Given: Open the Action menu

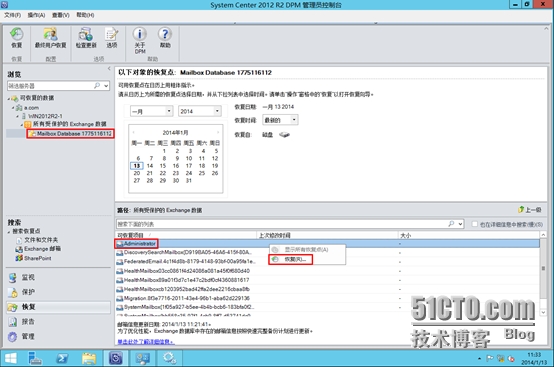Looking at the screenshot, I should click(36, 15).
